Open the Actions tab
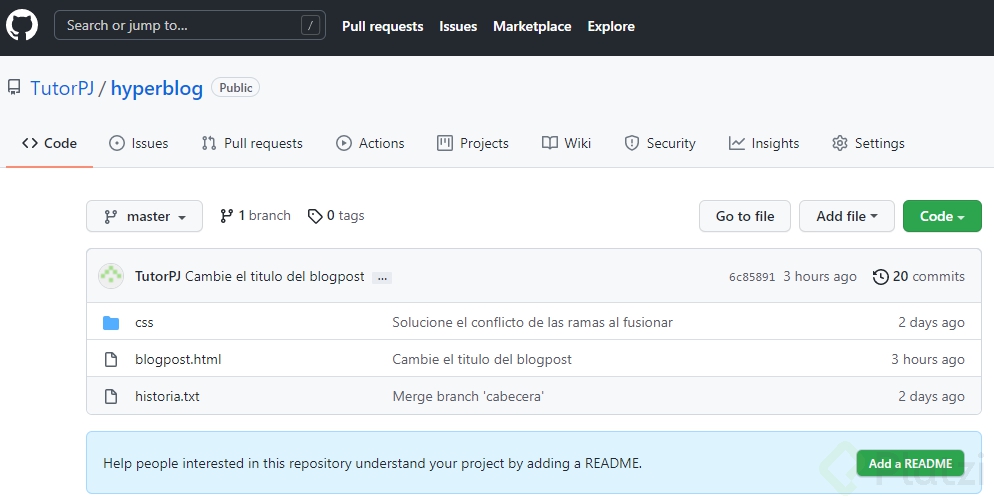Viewport: 994px width, 502px height. [x=370, y=143]
